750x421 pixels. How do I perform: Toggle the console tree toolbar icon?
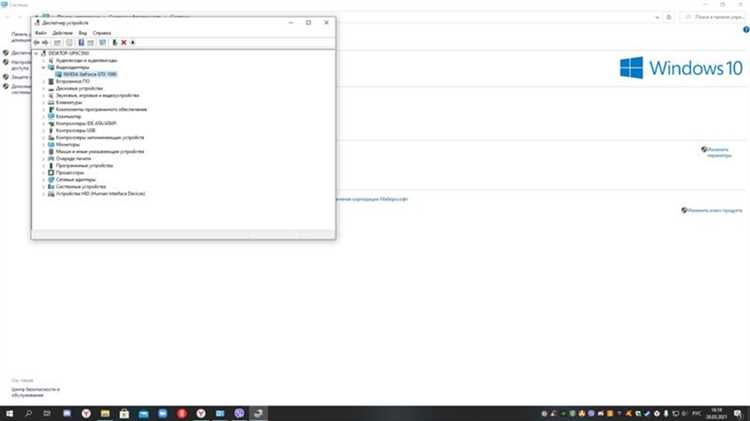pyautogui.click(x=57, y=43)
